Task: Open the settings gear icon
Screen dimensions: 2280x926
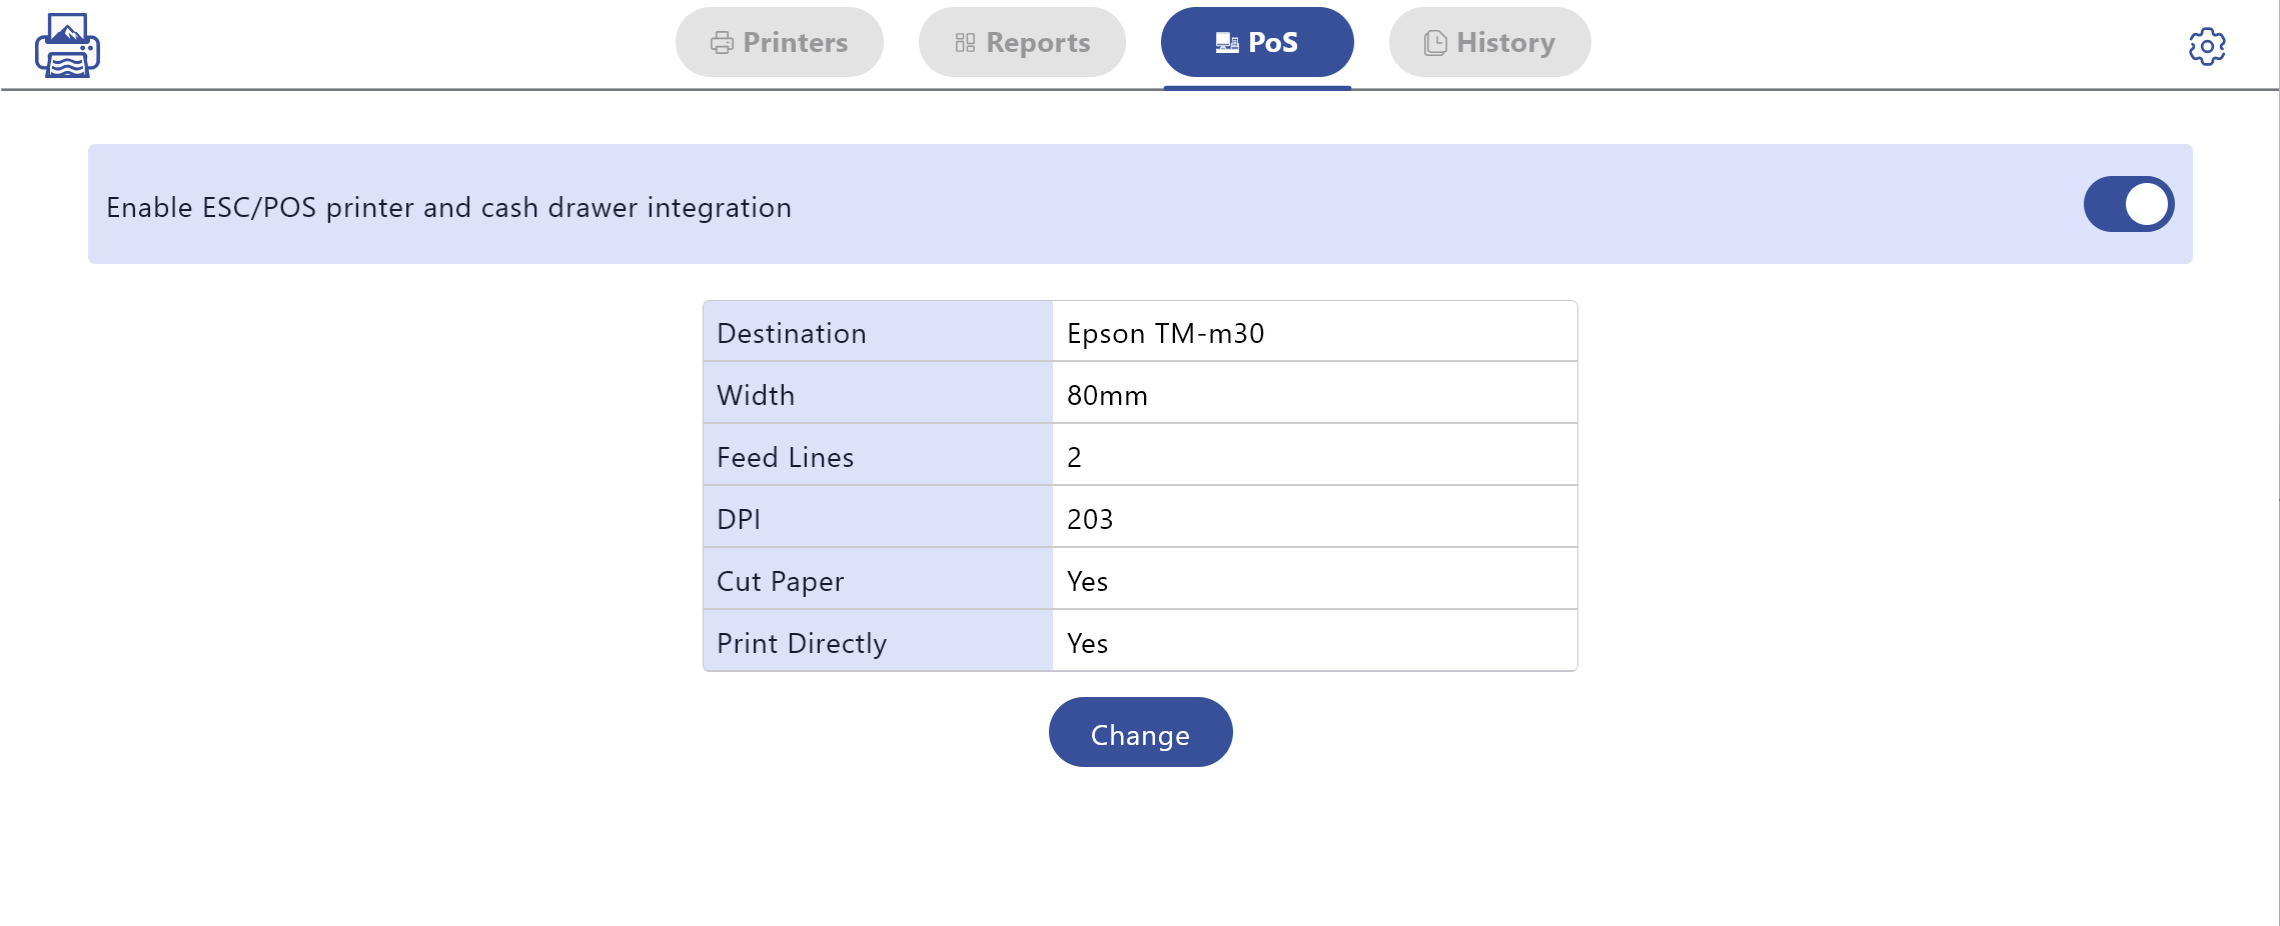Action: 2208,45
